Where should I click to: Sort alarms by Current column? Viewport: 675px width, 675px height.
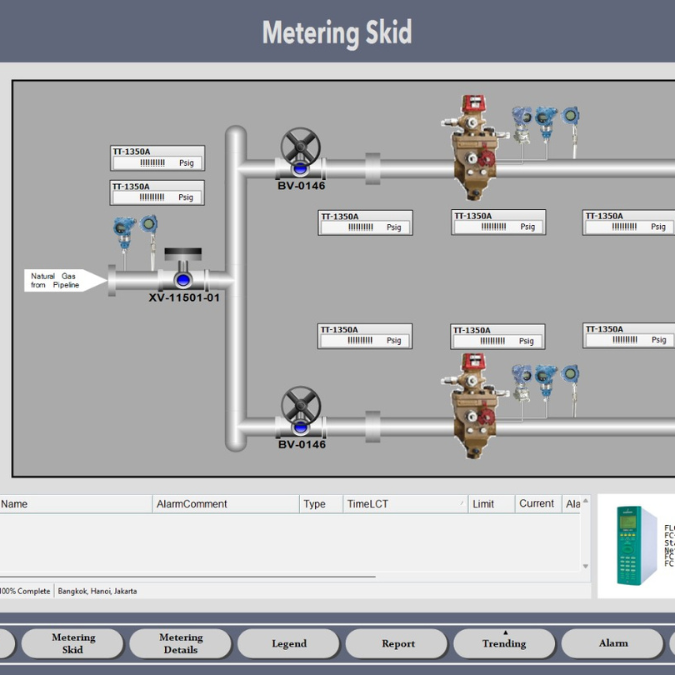539,504
